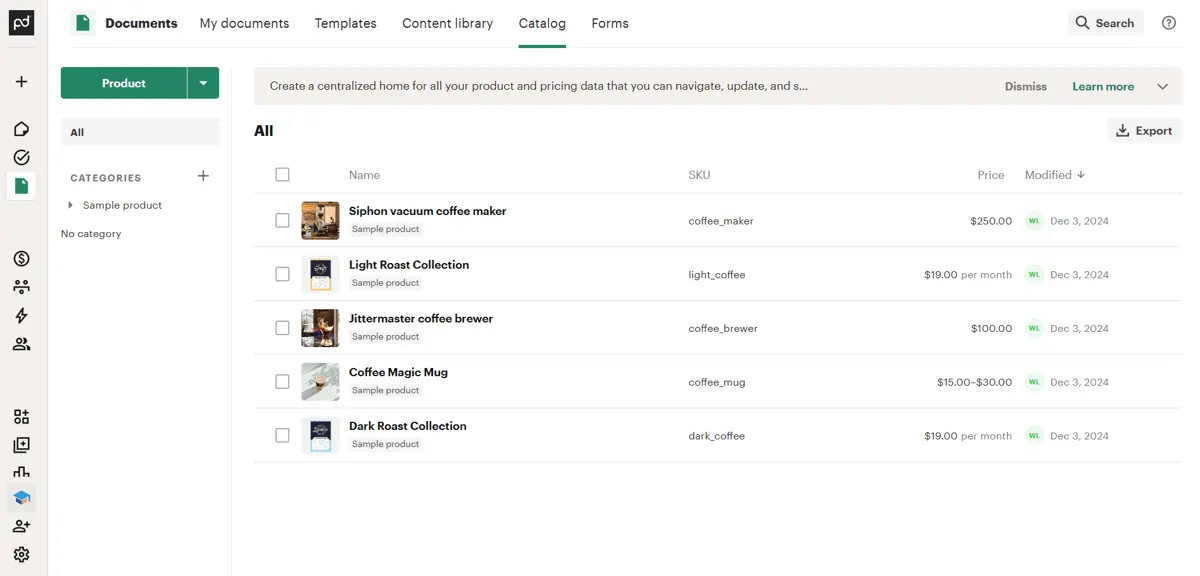Open the org-chart people icon in sidebar
The height and width of the screenshot is (576, 1200).
pyautogui.click(x=21, y=287)
